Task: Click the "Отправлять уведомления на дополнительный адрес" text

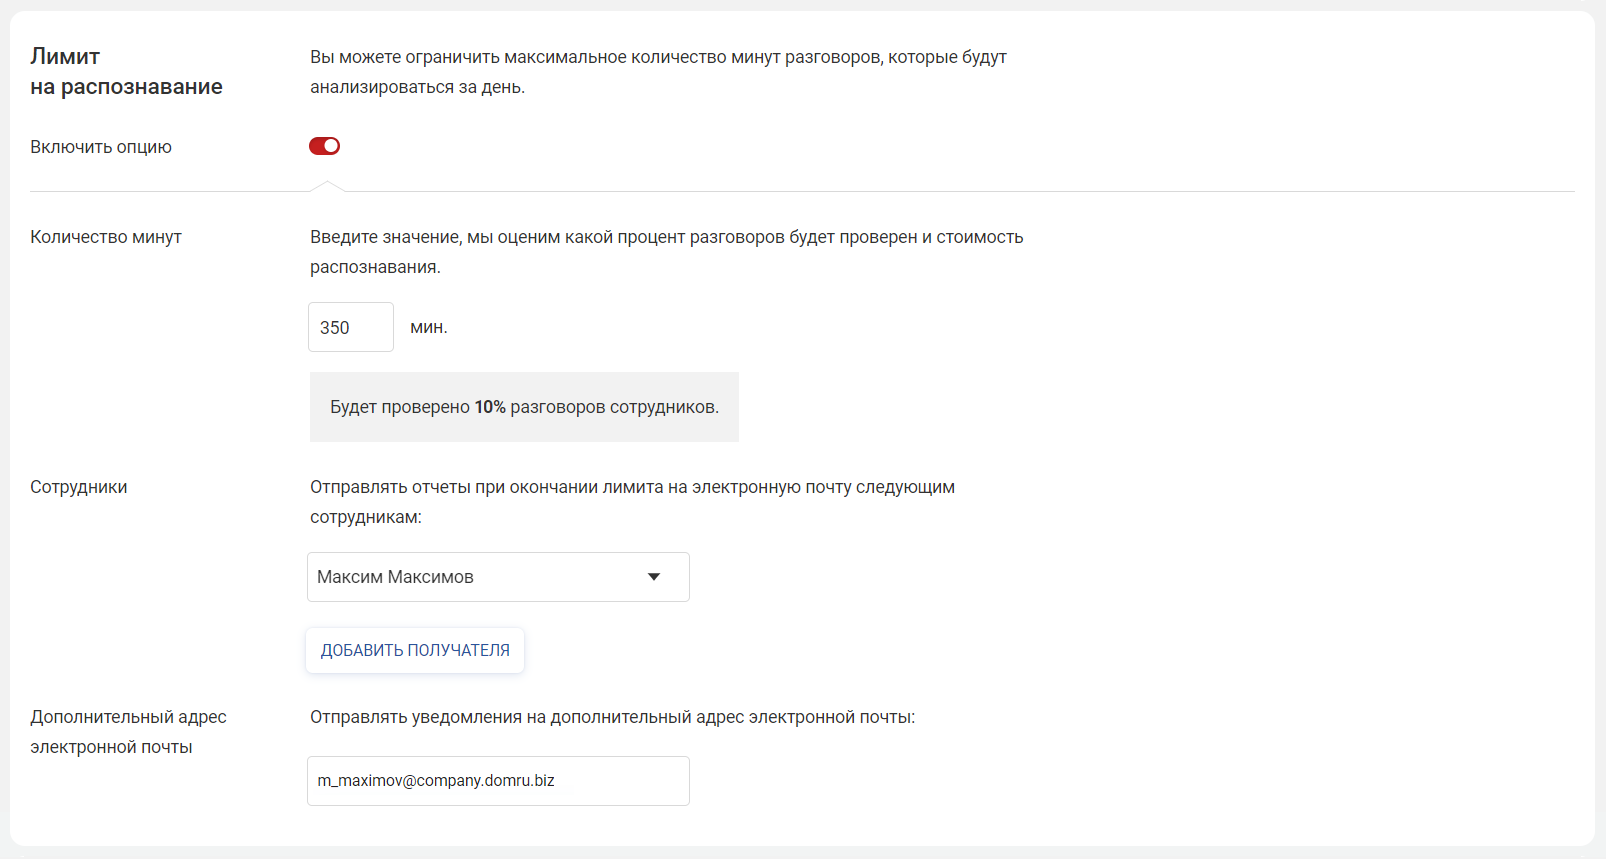Action: pyautogui.click(x=612, y=717)
